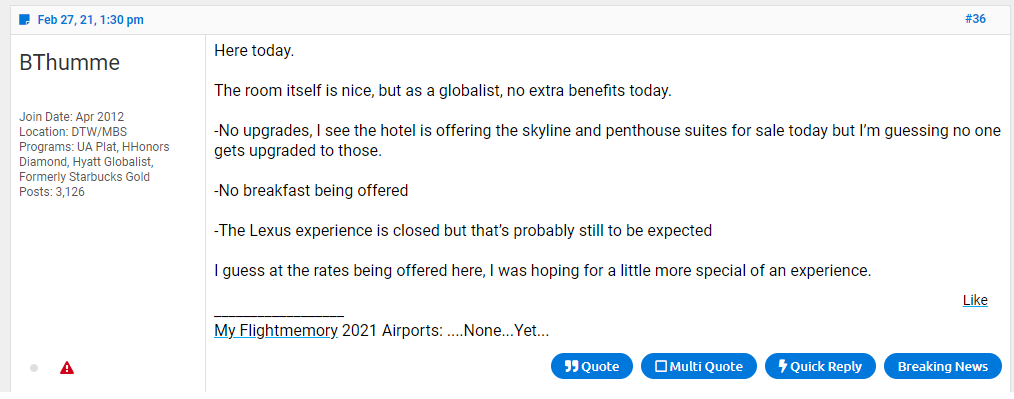Viewport: 1014px width, 399px height.
Task: Click the blue post status note icon
Action: tap(25, 19)
